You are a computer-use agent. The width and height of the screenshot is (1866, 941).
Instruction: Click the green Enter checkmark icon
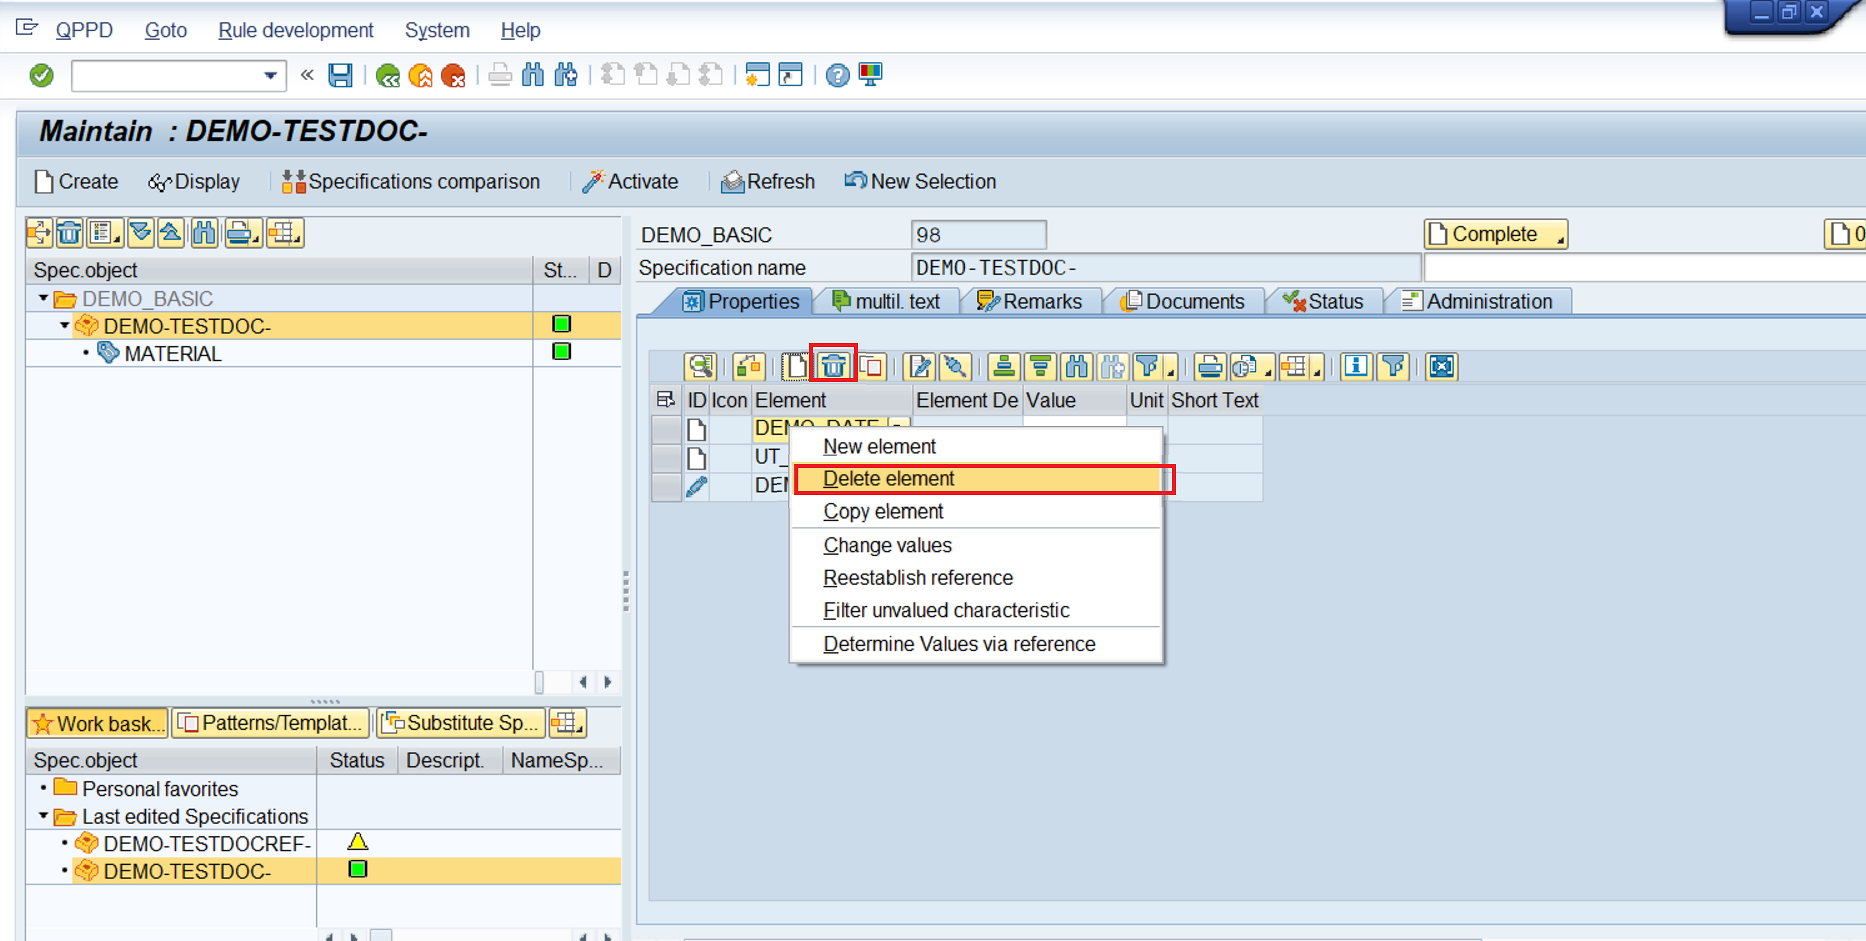tap(41, 75)
